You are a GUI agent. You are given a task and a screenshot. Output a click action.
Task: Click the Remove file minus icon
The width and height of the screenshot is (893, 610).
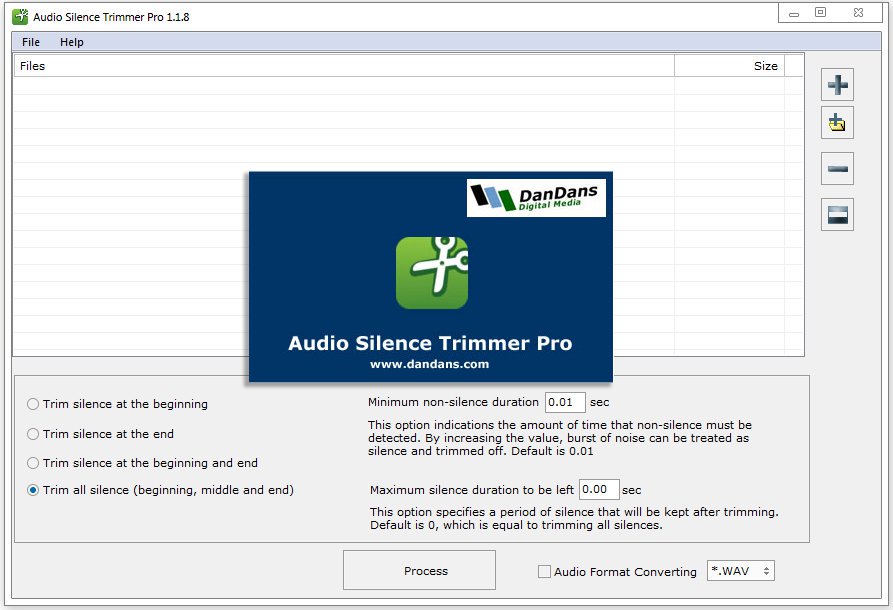pos(837,169)
